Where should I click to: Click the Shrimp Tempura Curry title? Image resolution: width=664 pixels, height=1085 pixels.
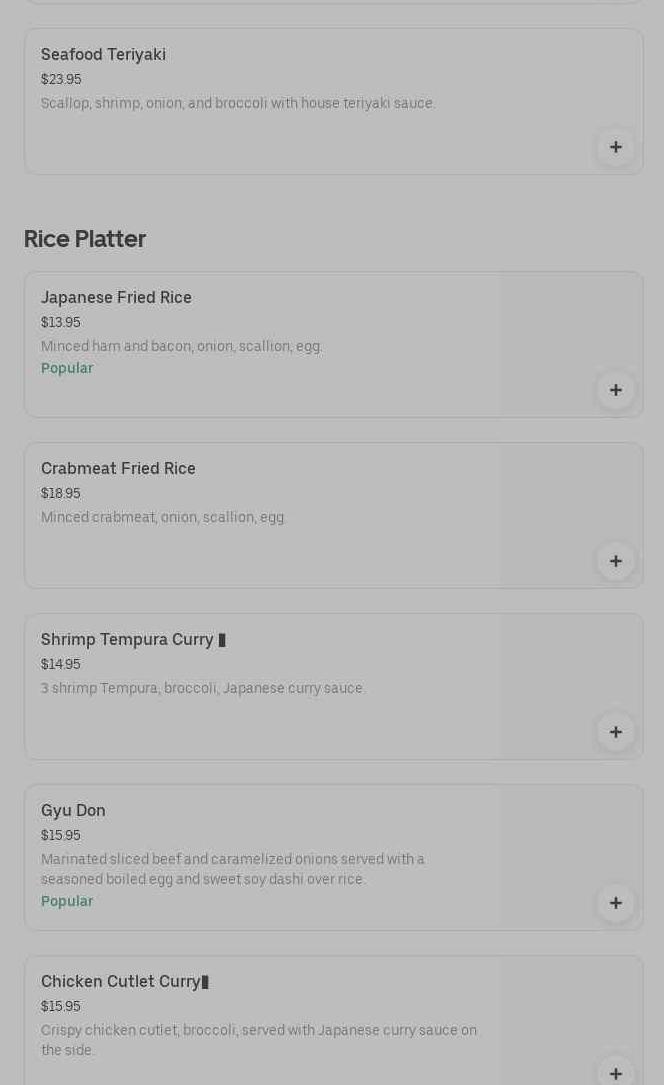coord(127,640)
